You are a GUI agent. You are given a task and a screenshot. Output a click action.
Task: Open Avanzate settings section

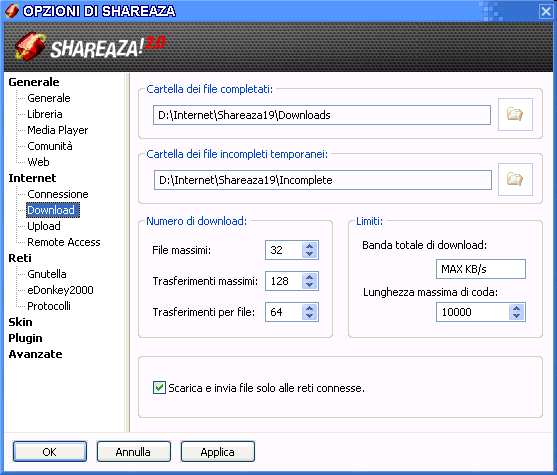point(35,354)
